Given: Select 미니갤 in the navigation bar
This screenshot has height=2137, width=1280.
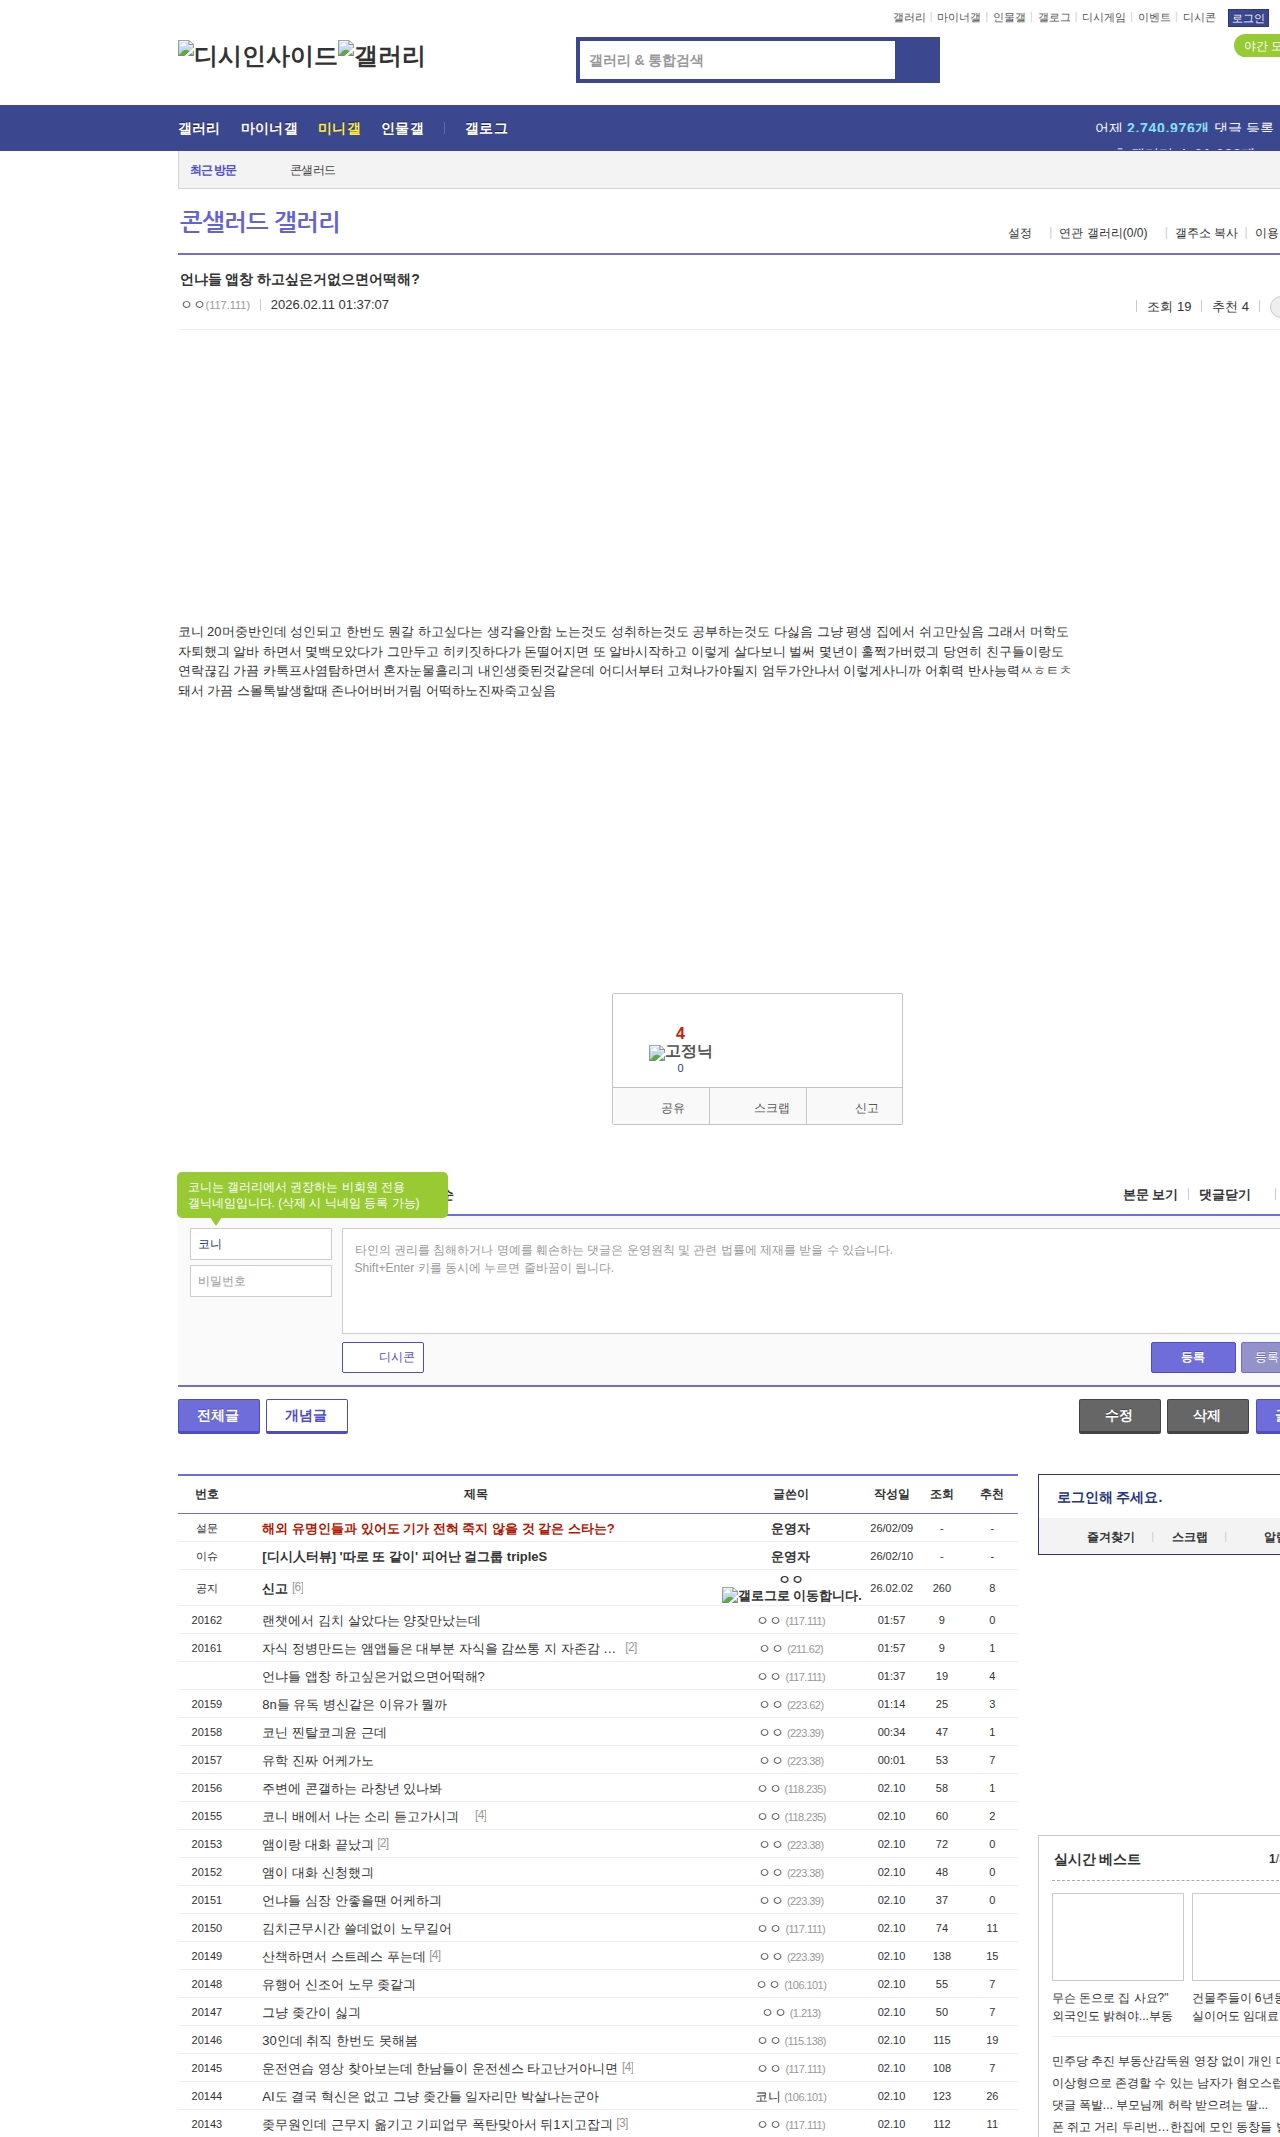Looking at the screenshot, I should tap(339, 128).
